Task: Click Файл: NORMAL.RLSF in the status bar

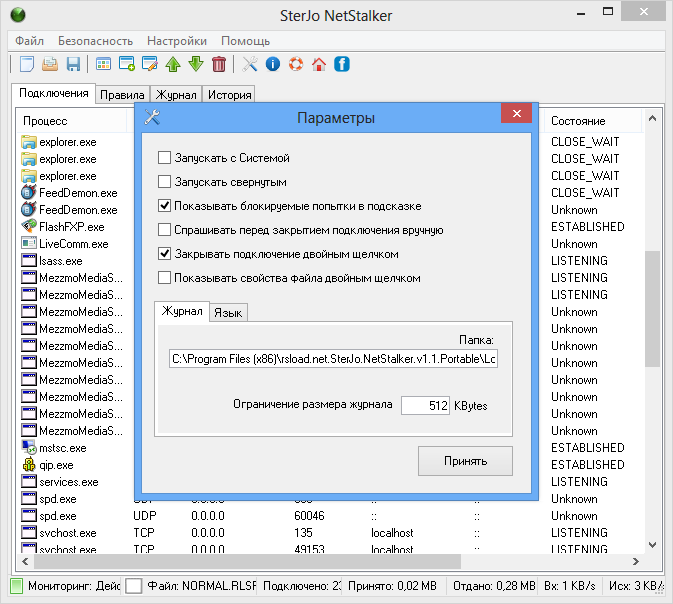Action: pos(202,586)
